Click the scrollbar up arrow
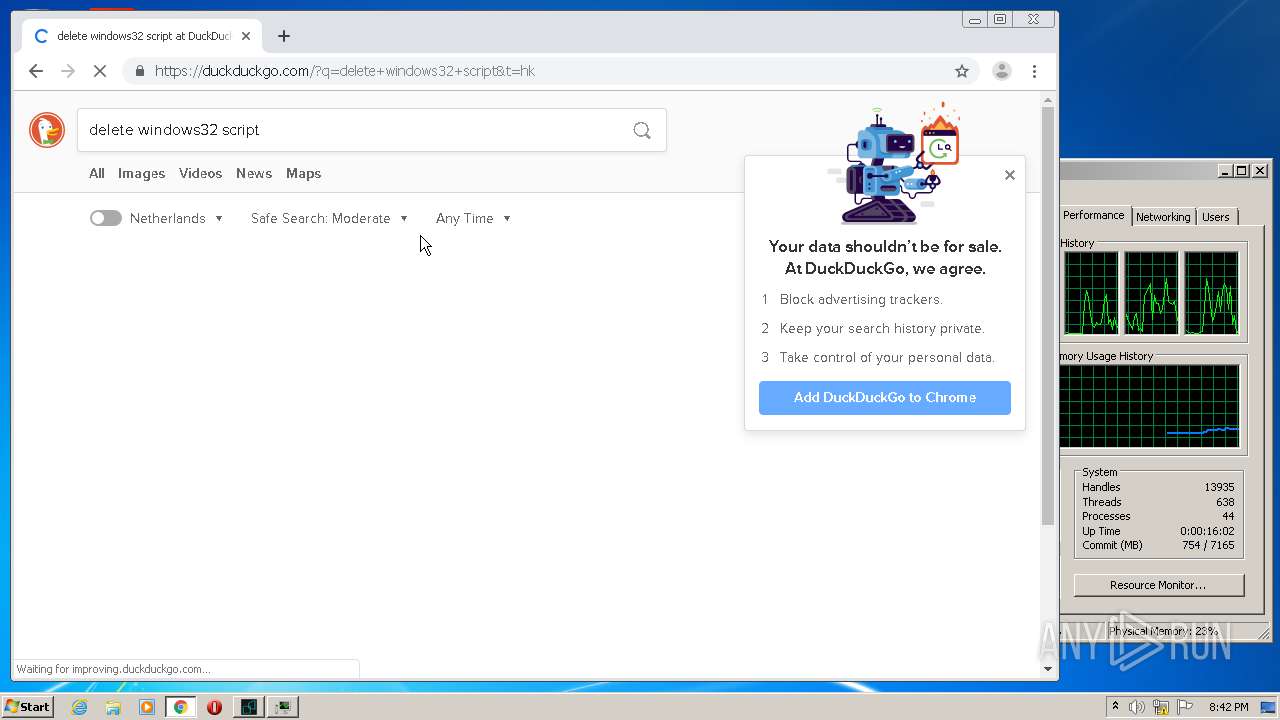1280x720 pixels. point(1048,100)
